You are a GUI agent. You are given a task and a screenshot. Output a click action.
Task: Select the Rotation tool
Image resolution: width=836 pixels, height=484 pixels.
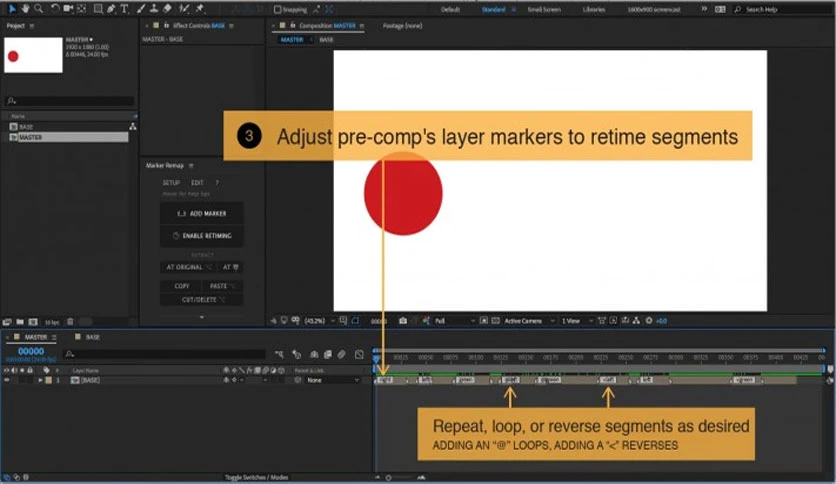point(55,9)
